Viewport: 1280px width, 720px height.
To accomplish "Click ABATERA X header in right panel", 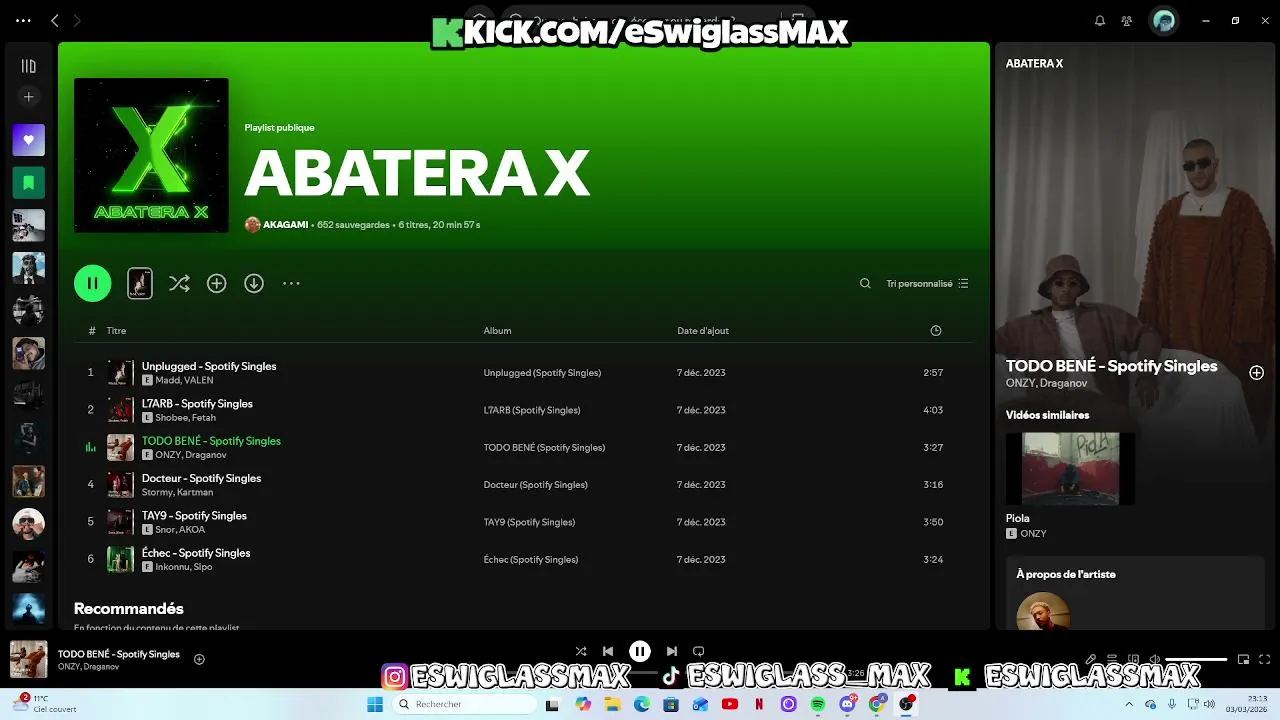I will point(1034,63).
